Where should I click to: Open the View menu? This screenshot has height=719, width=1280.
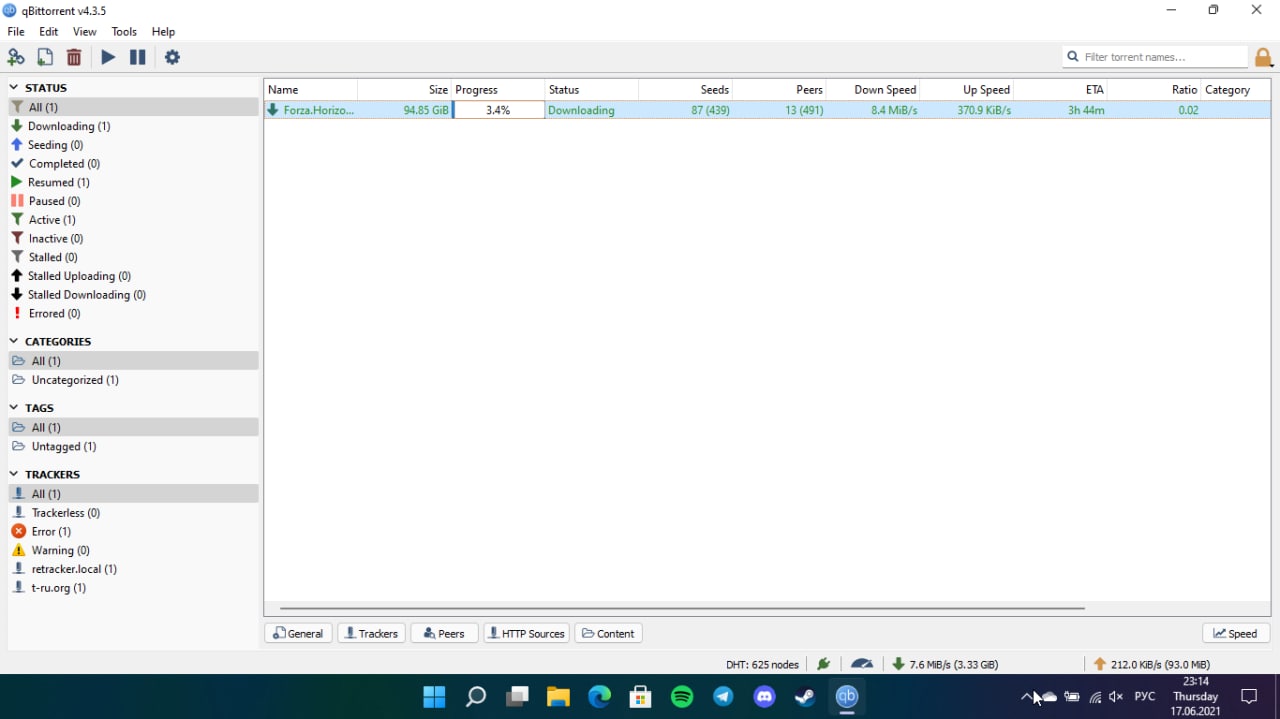(85, 32)
